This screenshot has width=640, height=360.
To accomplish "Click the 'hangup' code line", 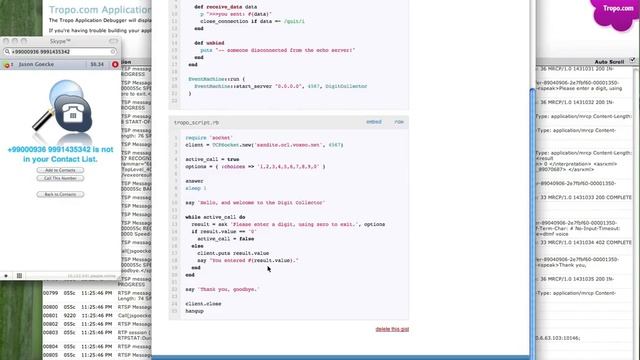I will 194,311.
